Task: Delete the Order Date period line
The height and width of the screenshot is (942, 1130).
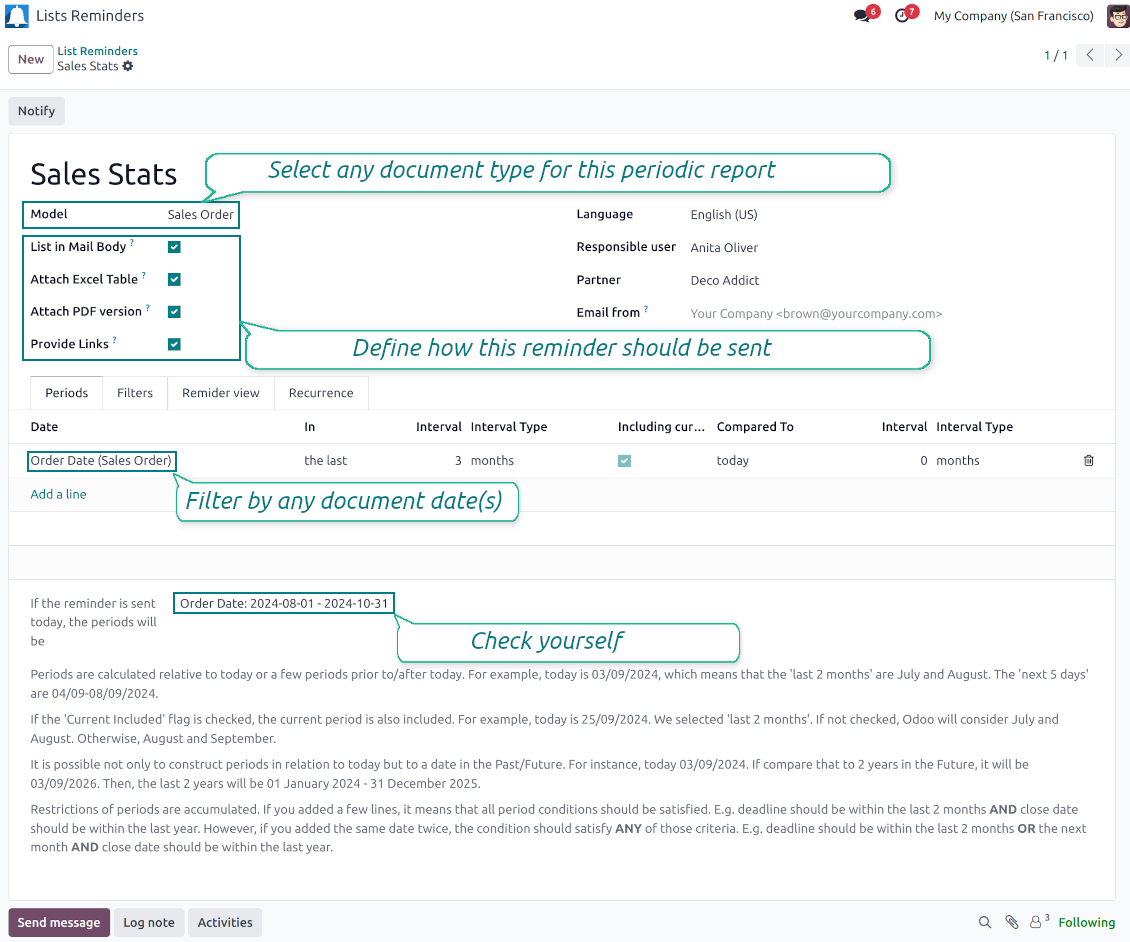Action: pos(1088,461)
